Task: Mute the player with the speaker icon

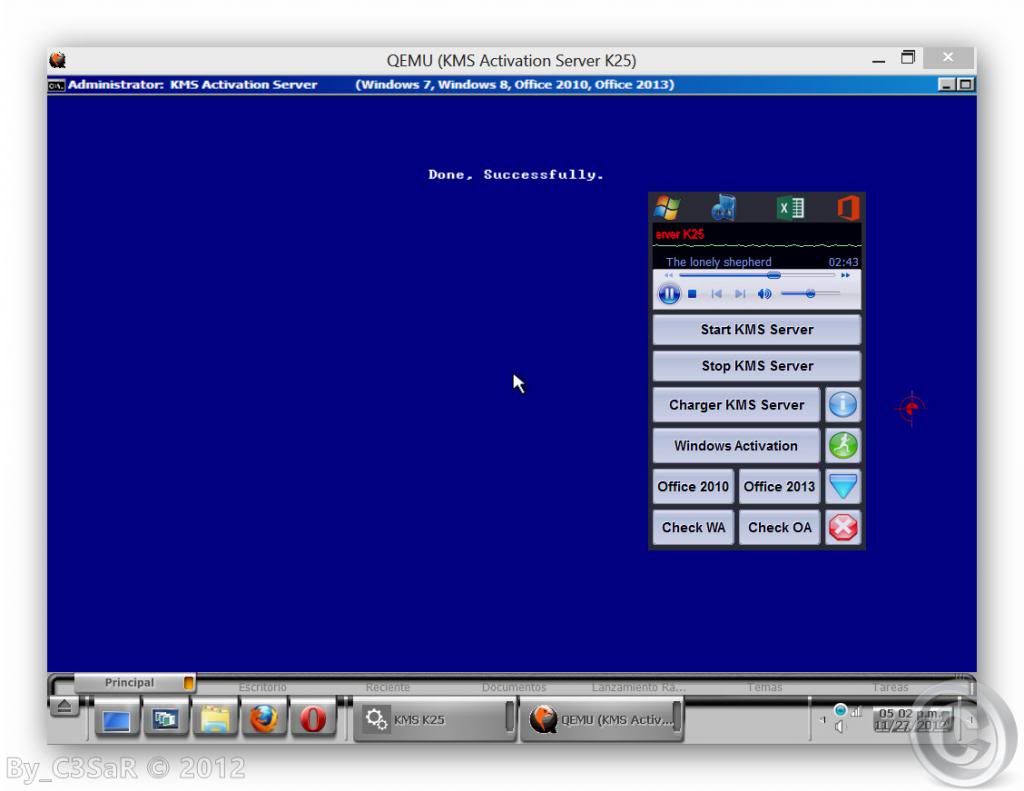Action: [764, 294]
